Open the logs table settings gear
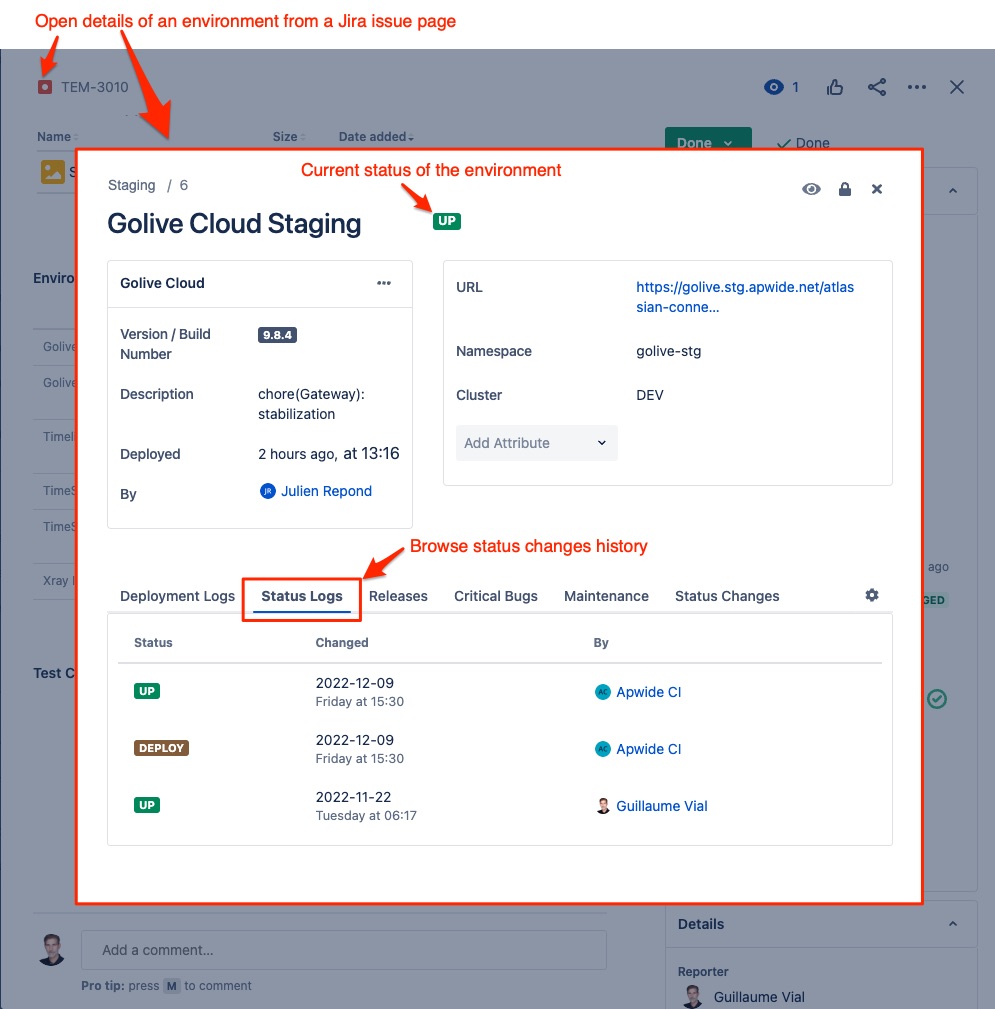Viewport: 995px width, 1009px height. point(872,595)
